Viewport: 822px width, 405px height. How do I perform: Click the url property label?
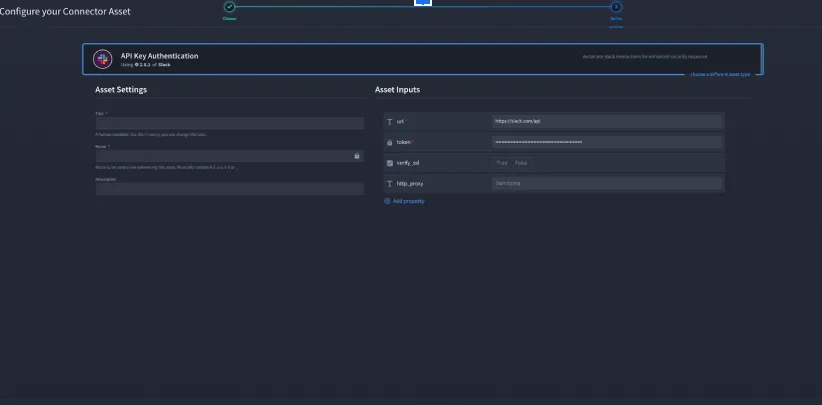[x=400, y=122]
